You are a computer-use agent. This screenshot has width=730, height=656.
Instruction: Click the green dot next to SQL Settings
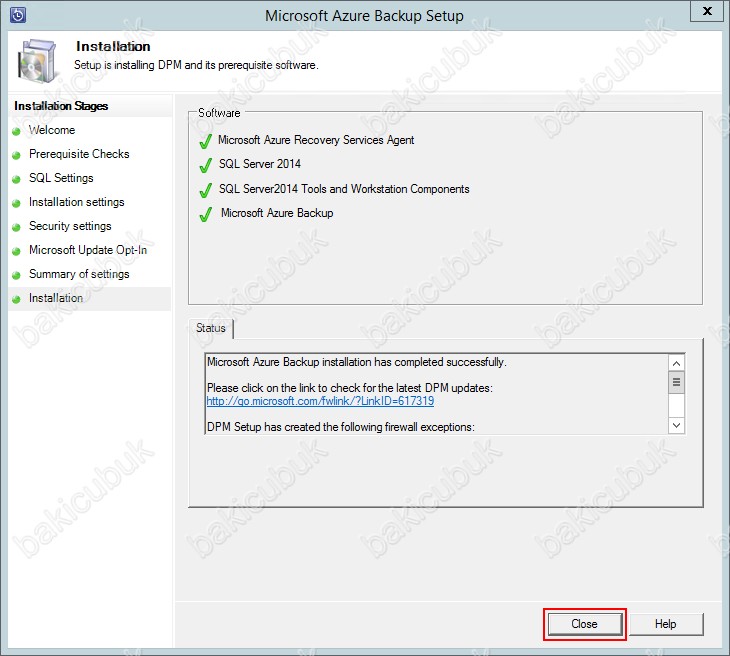[16, 179]
